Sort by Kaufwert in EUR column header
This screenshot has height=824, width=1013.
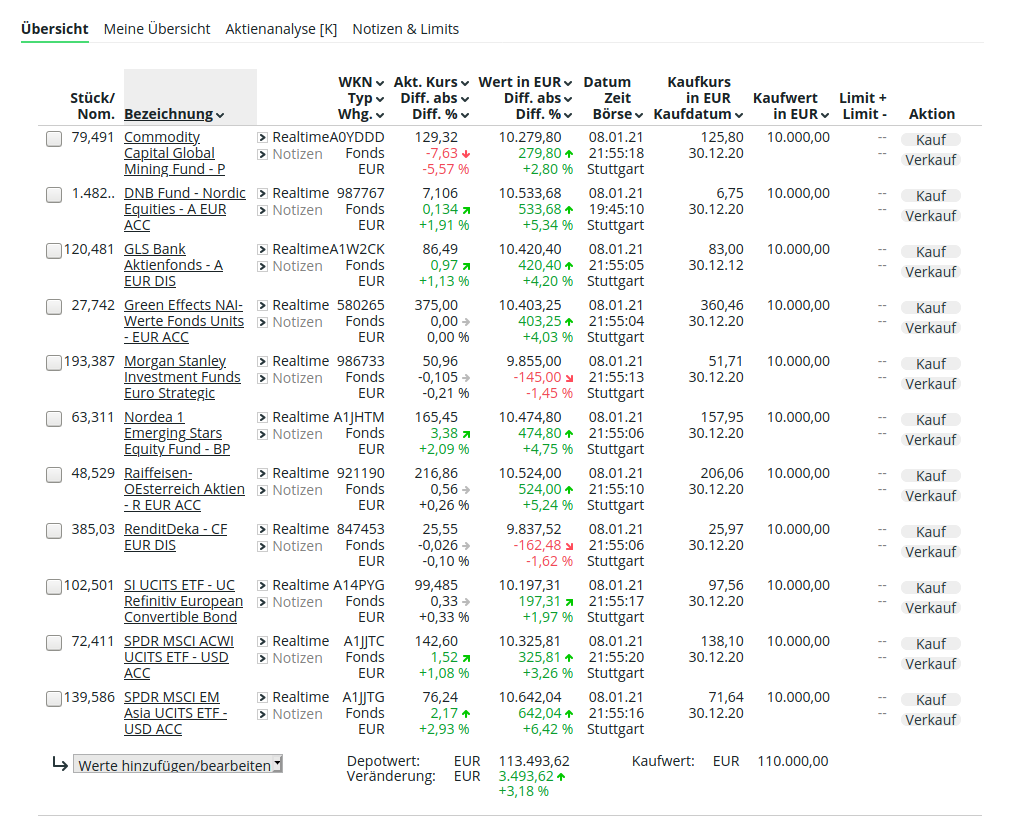(x=791, y=106)
